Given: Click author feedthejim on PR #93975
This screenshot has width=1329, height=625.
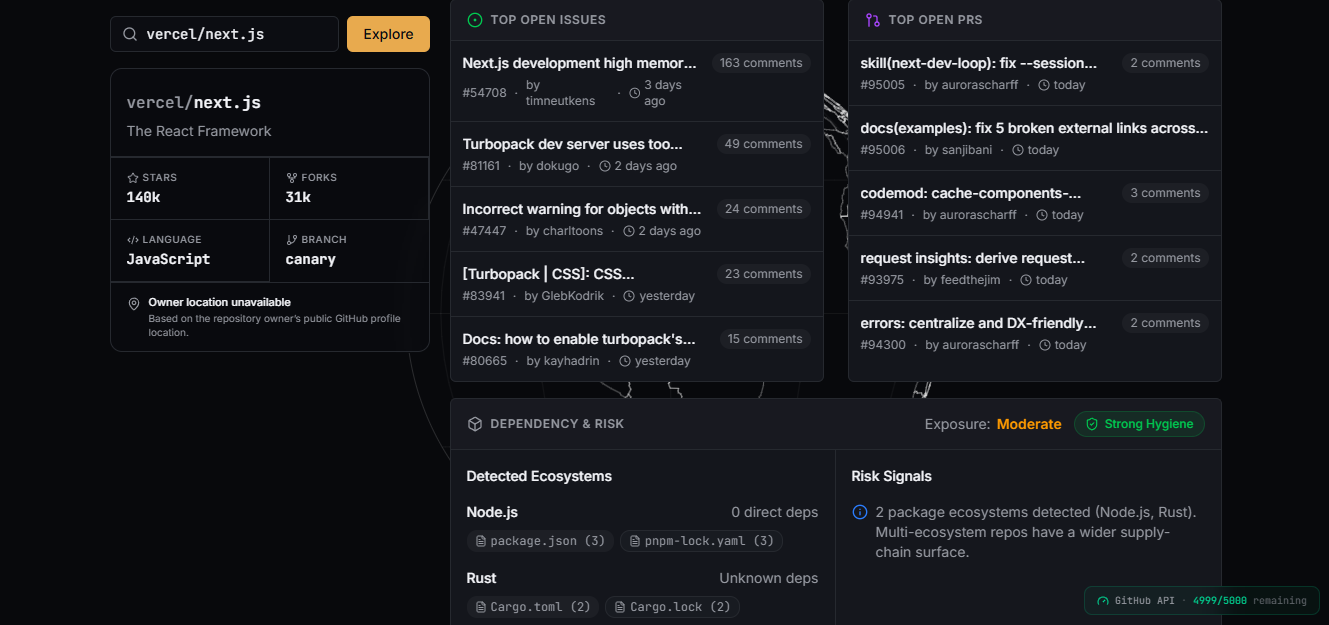Looking at the screenshot, I should [971, 280].
